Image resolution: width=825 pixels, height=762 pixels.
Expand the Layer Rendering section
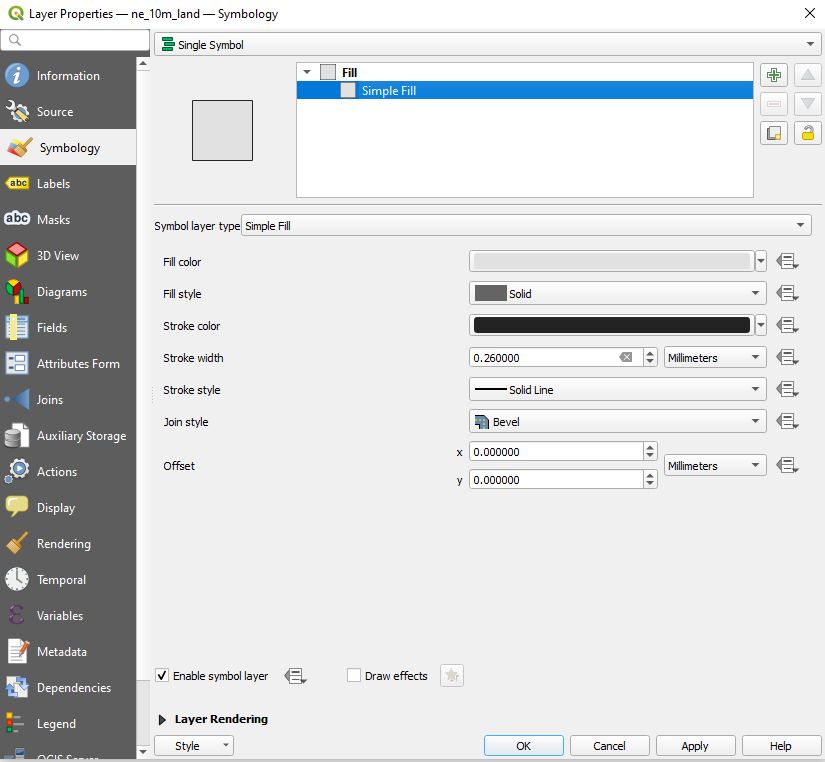point(162,719)
